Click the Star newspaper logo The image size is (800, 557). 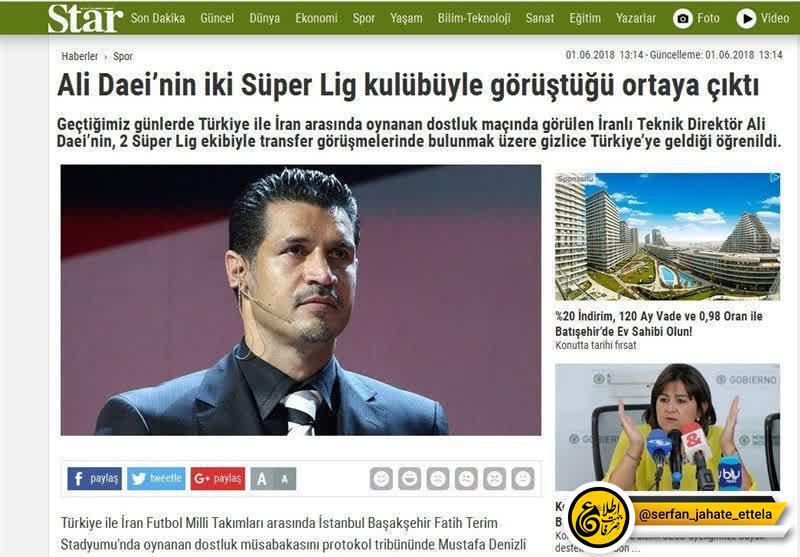coord(85,18)
